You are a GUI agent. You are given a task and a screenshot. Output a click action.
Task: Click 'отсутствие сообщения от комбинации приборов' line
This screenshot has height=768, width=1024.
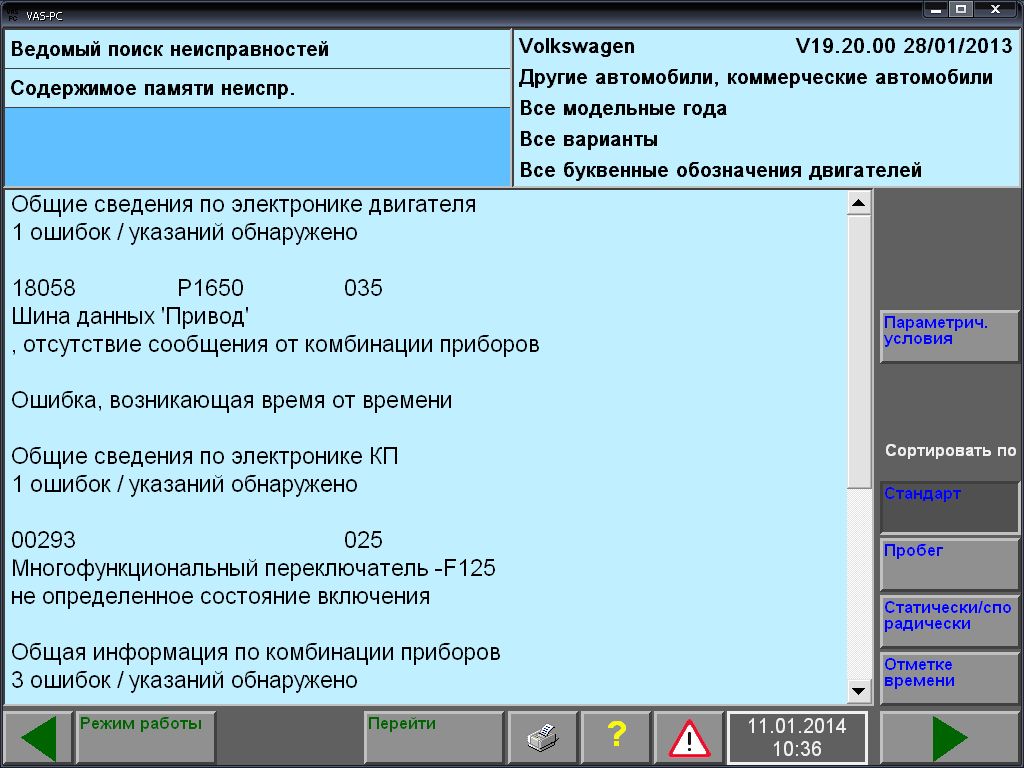pos(276,344)
